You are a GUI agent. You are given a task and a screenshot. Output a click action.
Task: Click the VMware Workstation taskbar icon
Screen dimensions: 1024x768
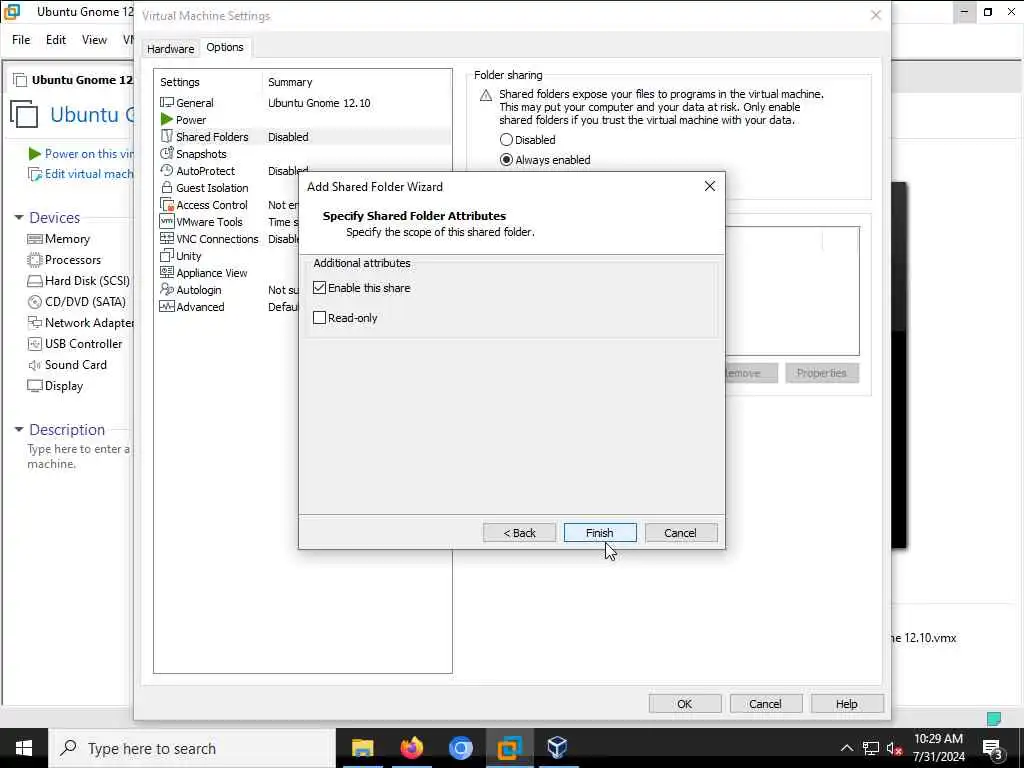(509, 748)
